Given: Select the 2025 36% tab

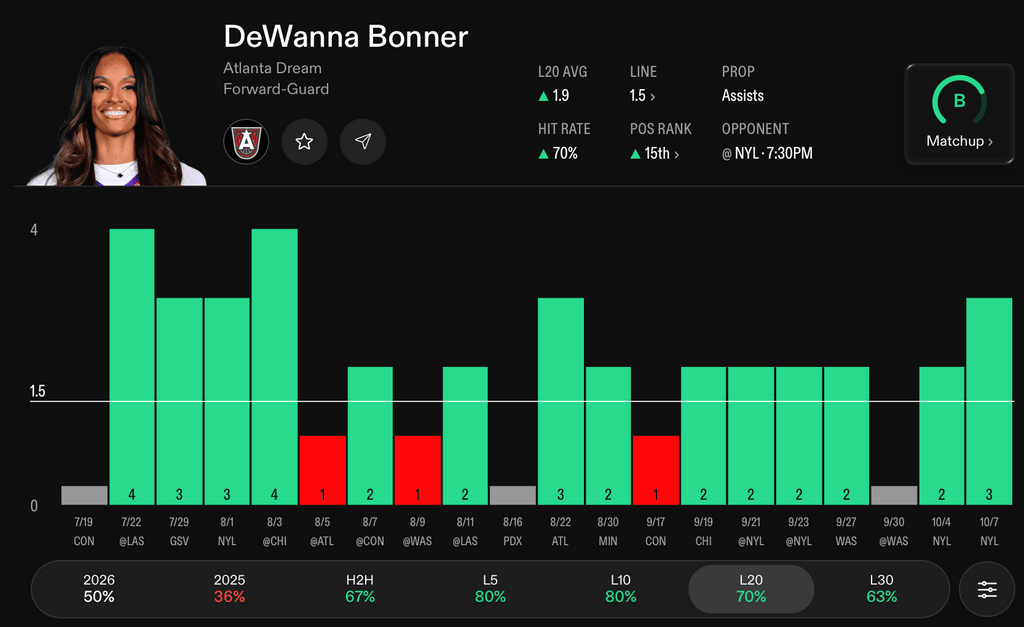Looking at the screenshot, I should tap(229, 588).
